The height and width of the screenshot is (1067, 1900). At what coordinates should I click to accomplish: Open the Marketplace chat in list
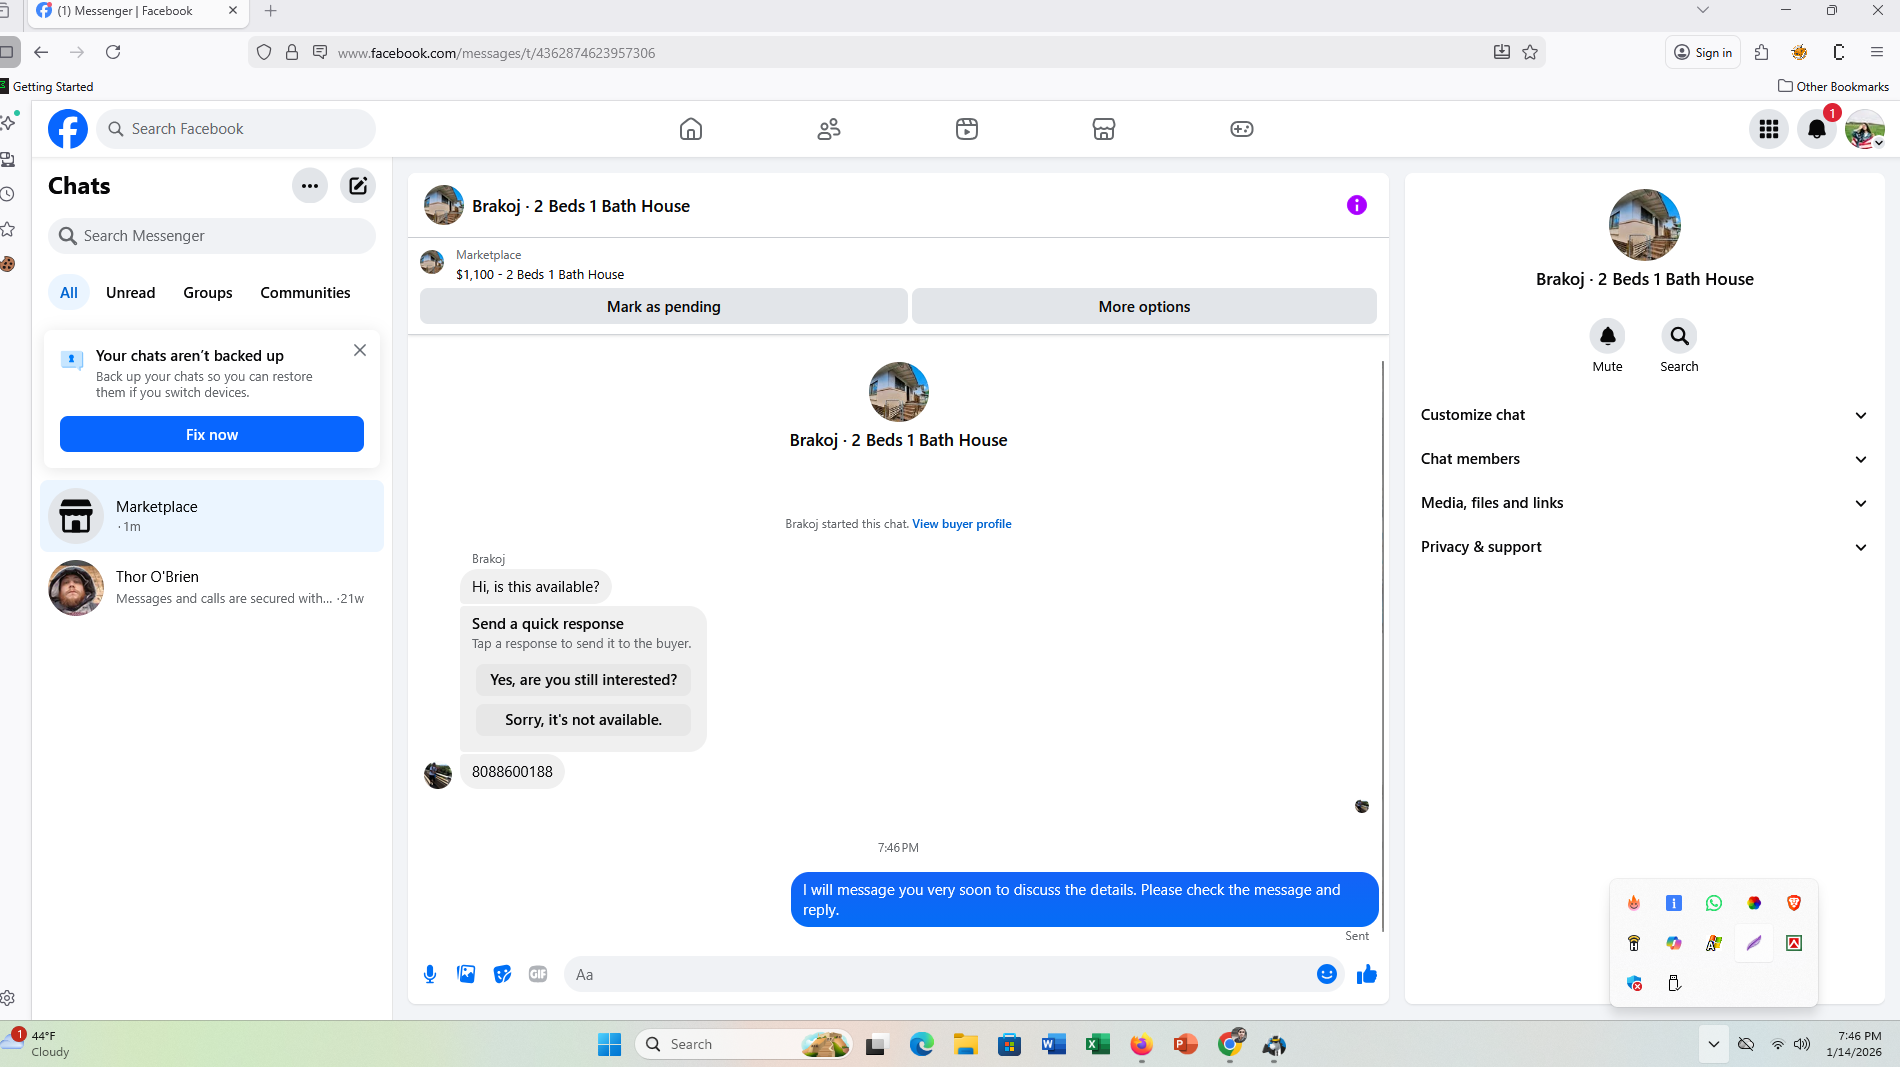pos(212,516)
